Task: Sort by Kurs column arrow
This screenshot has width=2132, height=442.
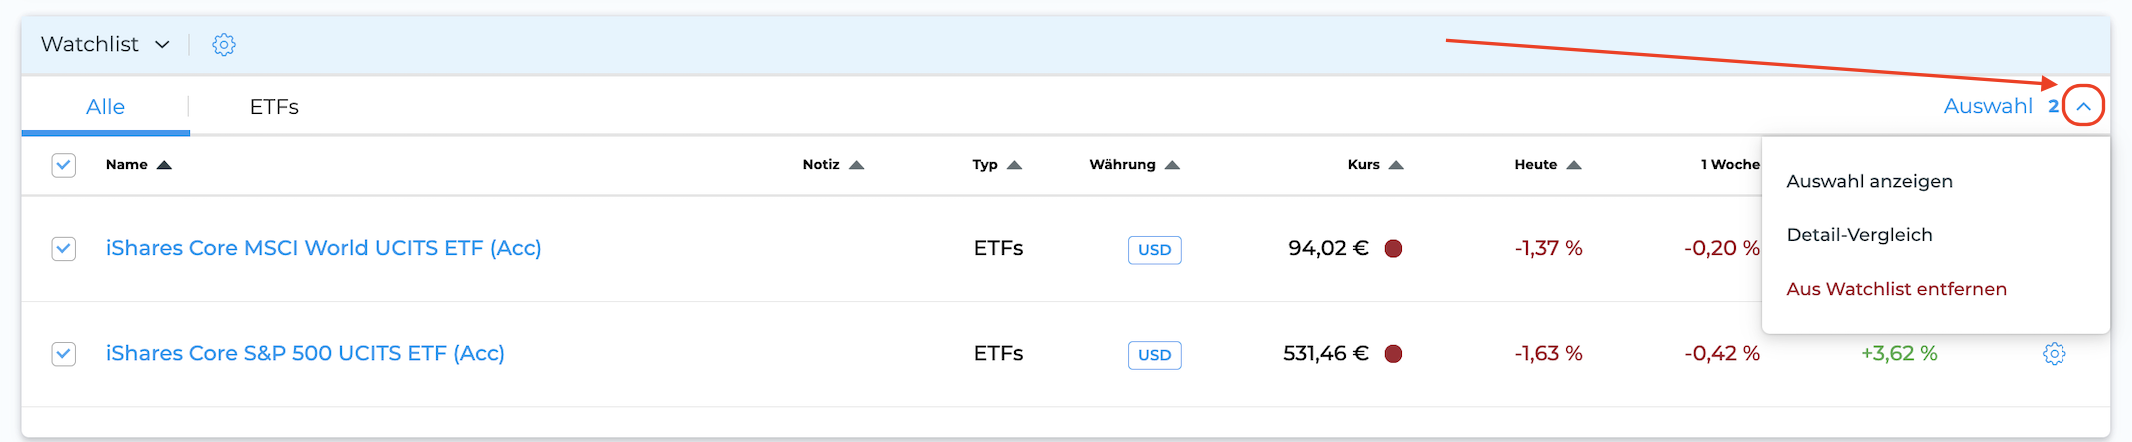Action: click(1397, 165)
